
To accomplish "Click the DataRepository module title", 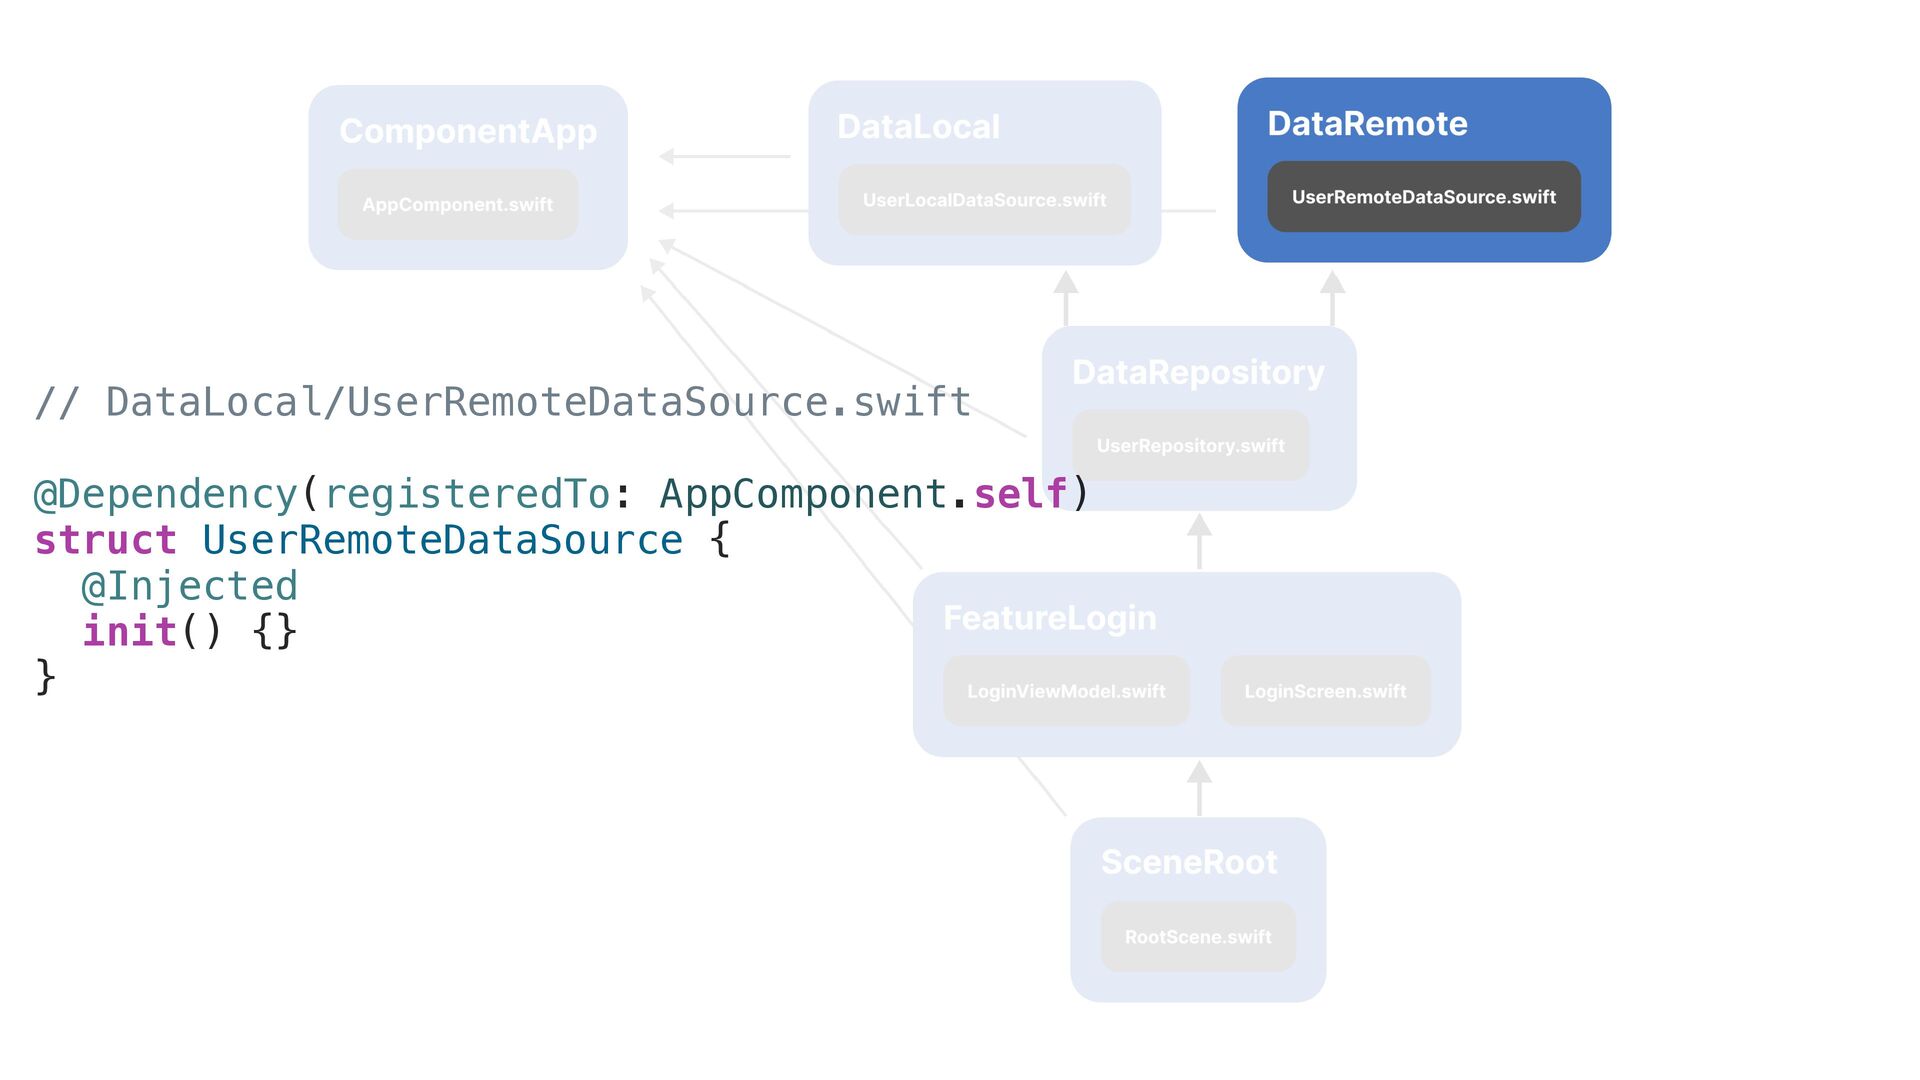I will tap(1198, 372).
